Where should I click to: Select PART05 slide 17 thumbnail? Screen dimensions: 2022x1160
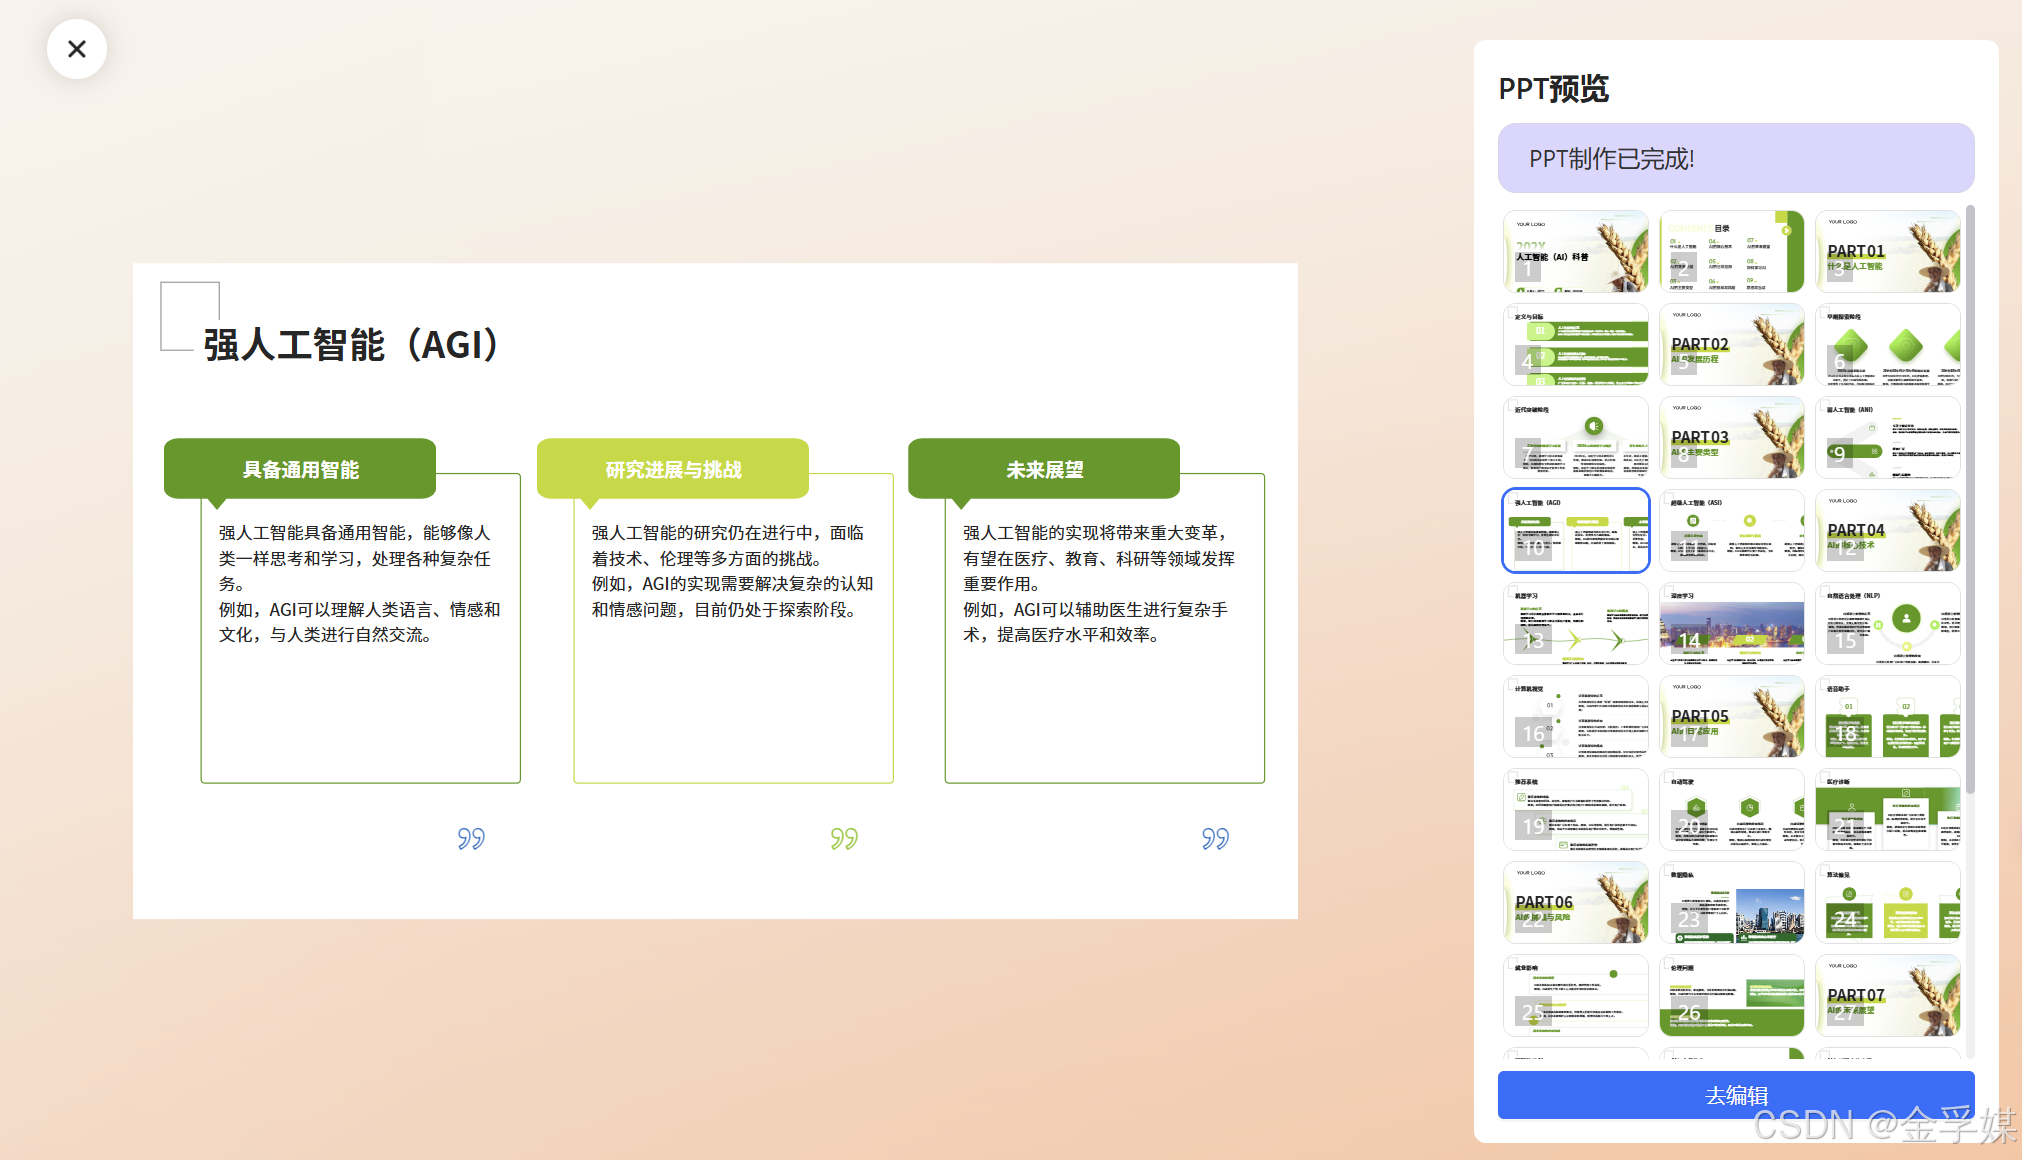click(x=1731, y=717)
